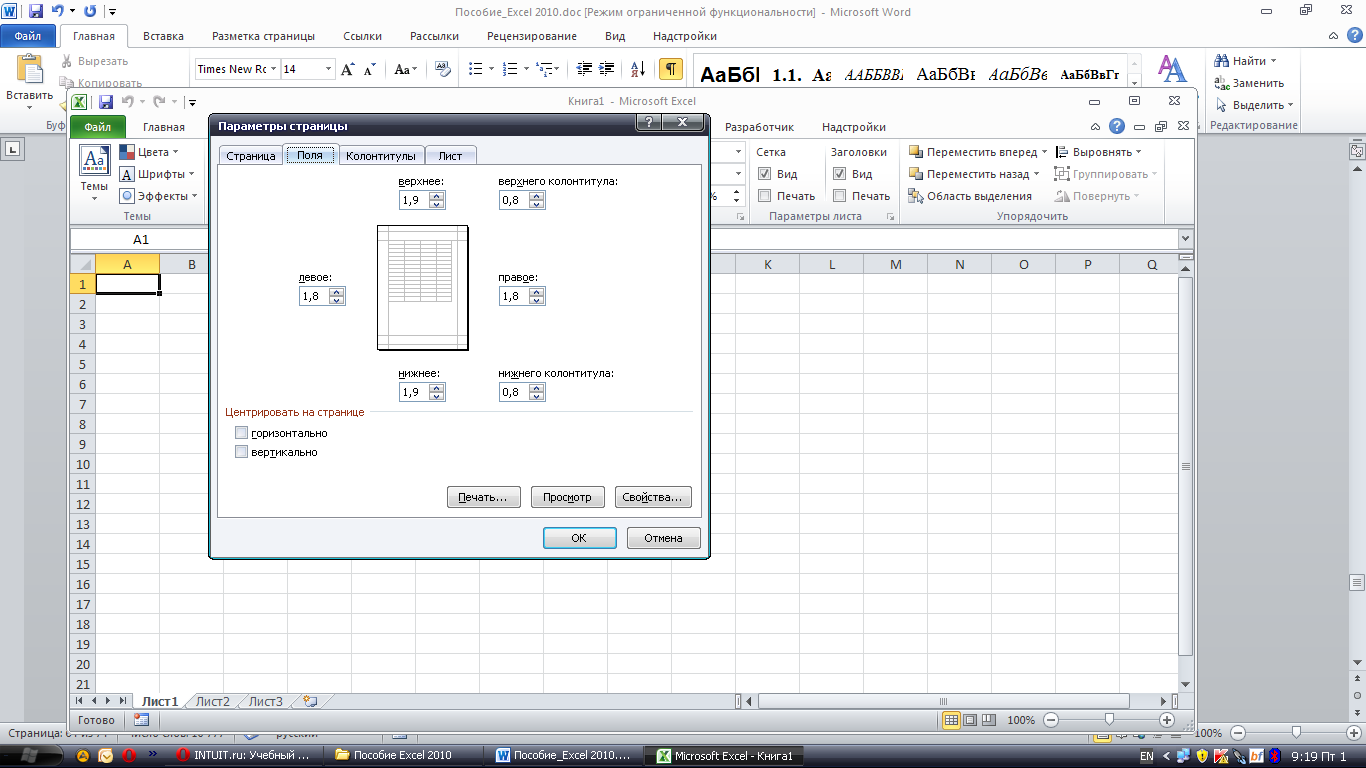Increase the верхнее margin stepper
Screen dimensions: 1366x768
click(x=437, y=196)
